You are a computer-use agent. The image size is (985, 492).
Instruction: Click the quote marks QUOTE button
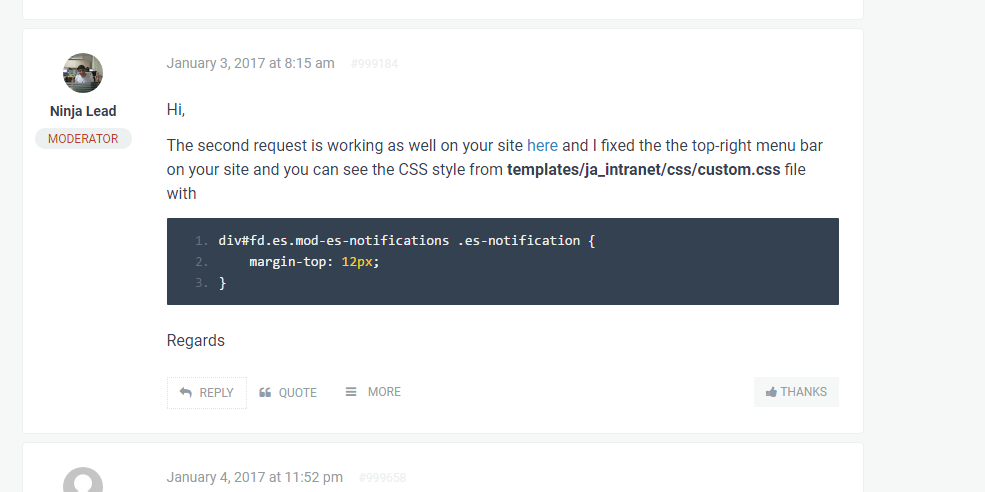[x=288, y=392]
